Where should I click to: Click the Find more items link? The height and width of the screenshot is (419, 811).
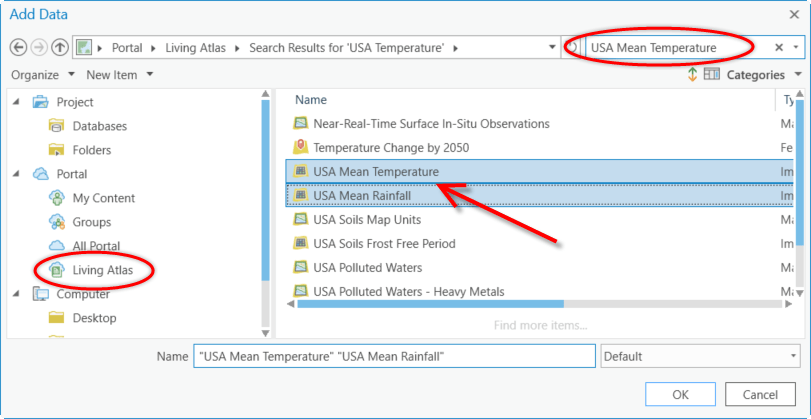click(x=540, y=325)
